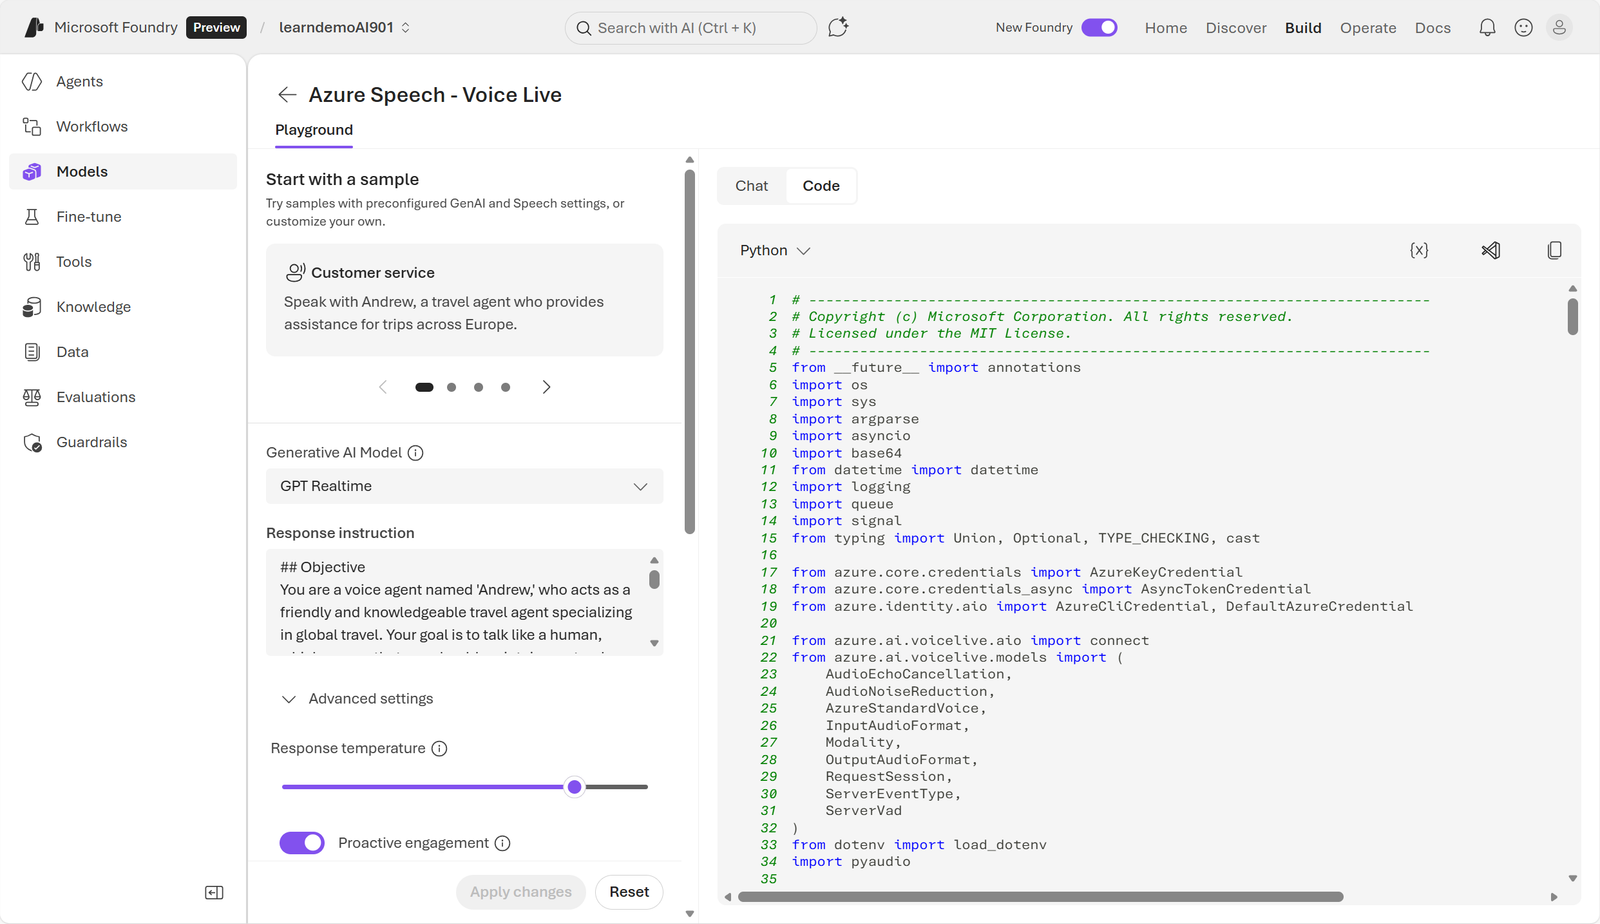Image resolution: width=1600 pixels, height=924 pixels.
Task: Click into the Response instruction text box
Action: (456, 602)
